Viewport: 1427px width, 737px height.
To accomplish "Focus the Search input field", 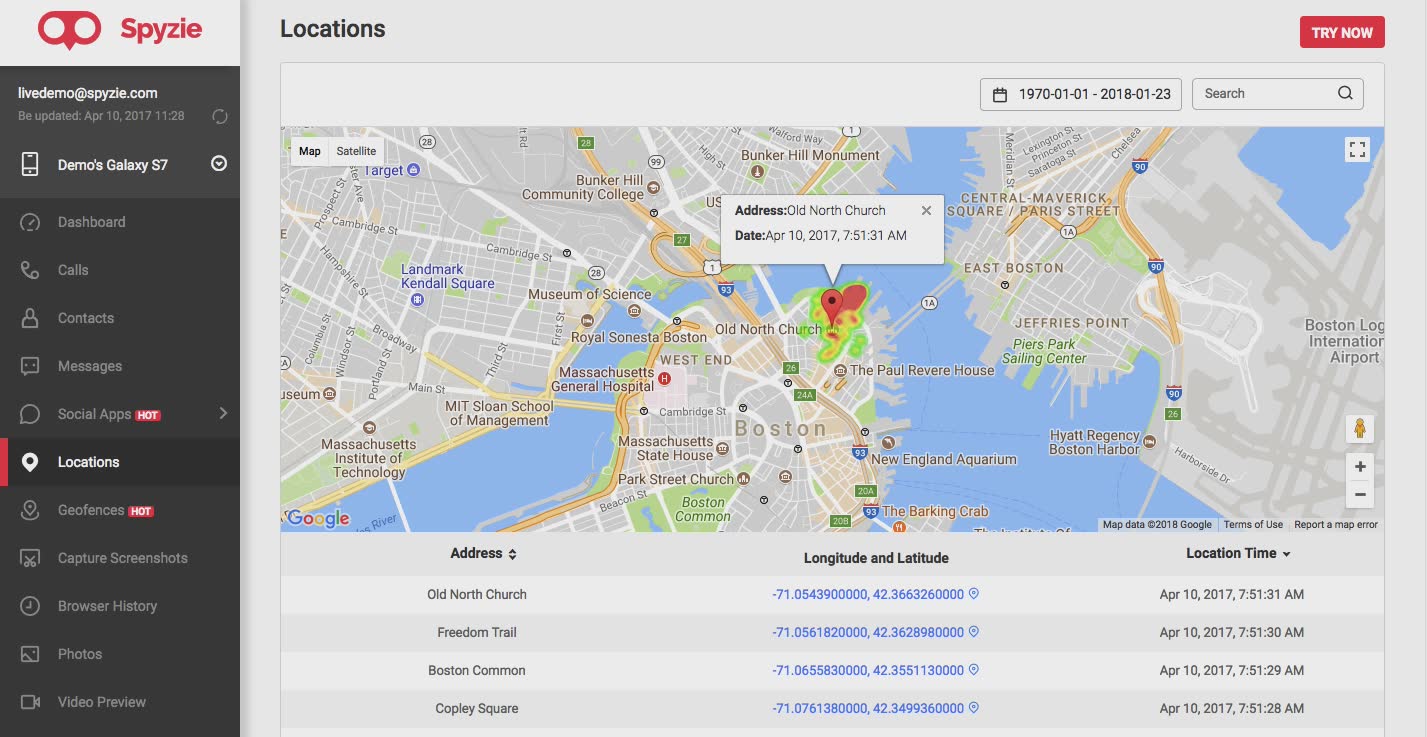I will click(1277, 94).
